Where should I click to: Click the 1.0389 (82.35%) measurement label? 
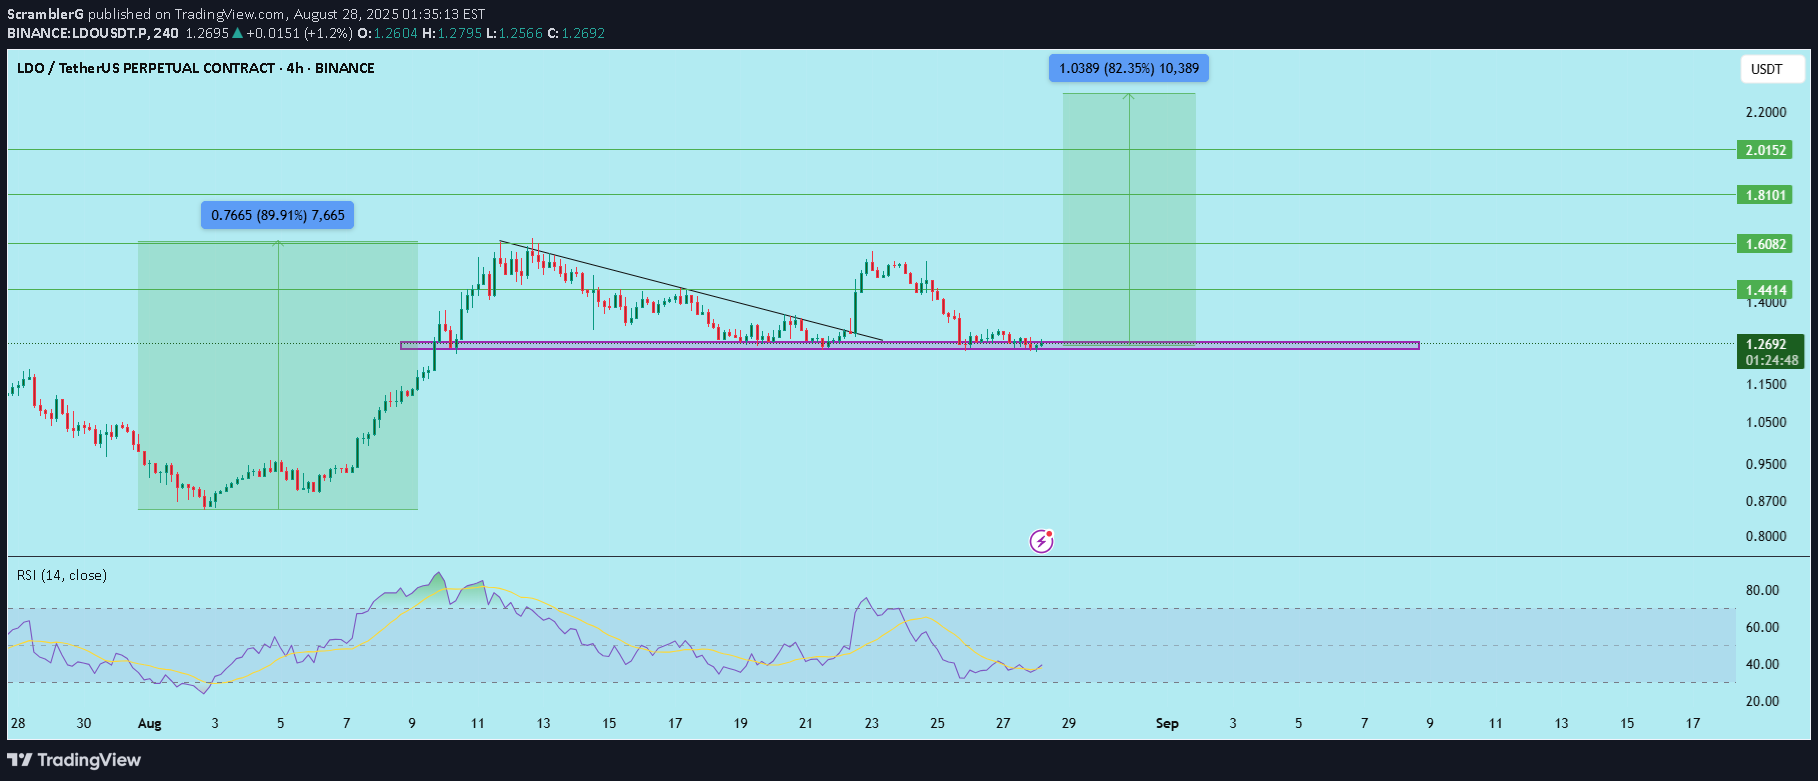[1129, 68]
